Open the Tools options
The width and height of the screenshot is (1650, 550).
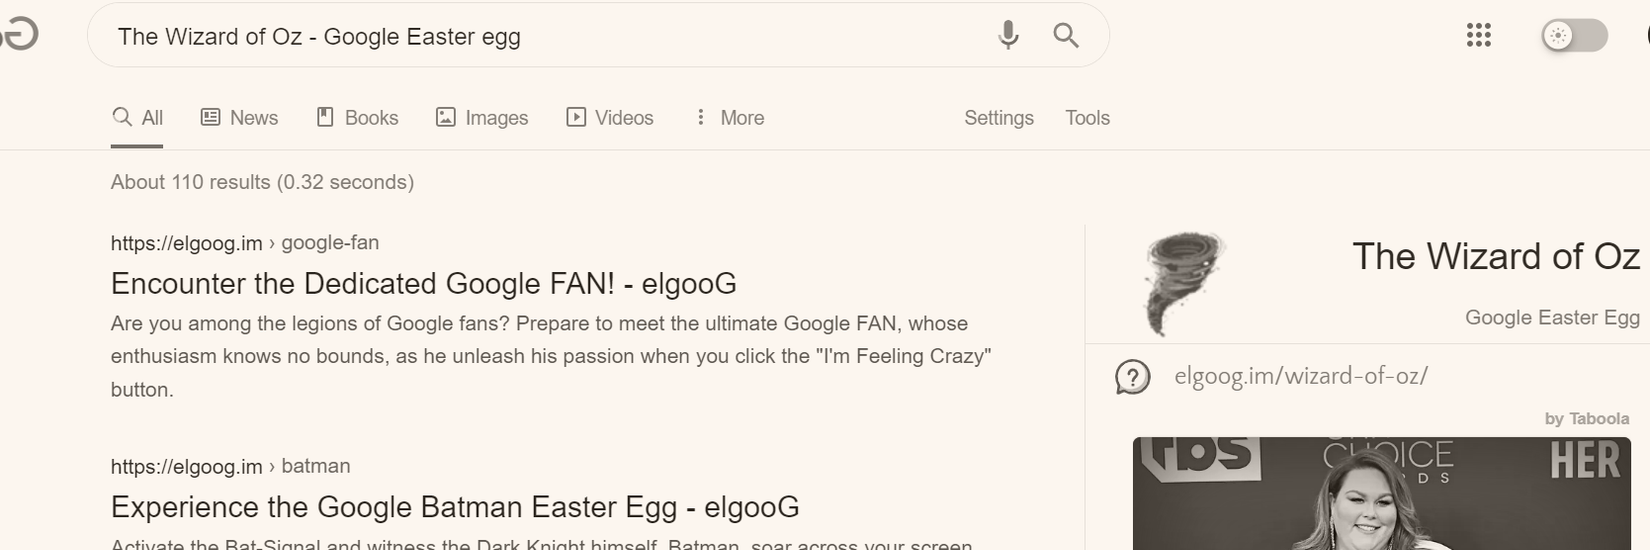tap(1087, 118)
